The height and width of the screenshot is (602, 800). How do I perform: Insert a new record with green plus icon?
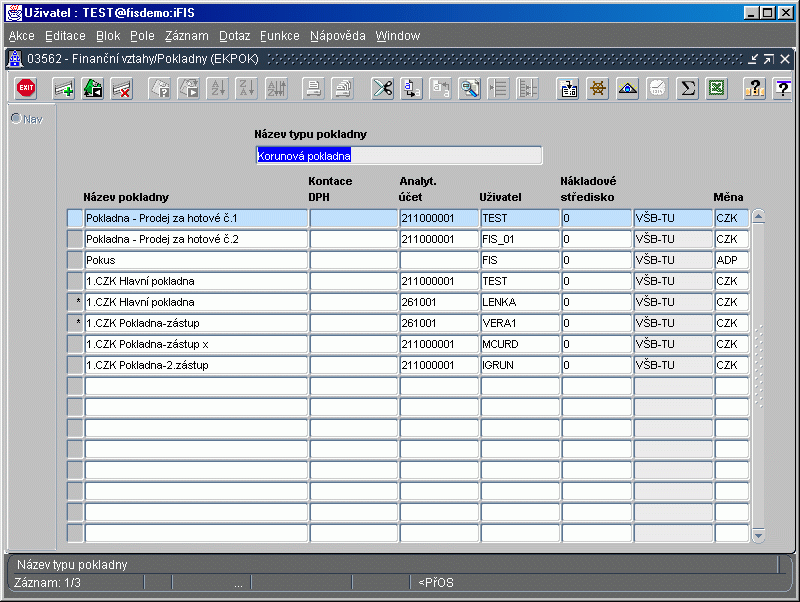[64, 89]
